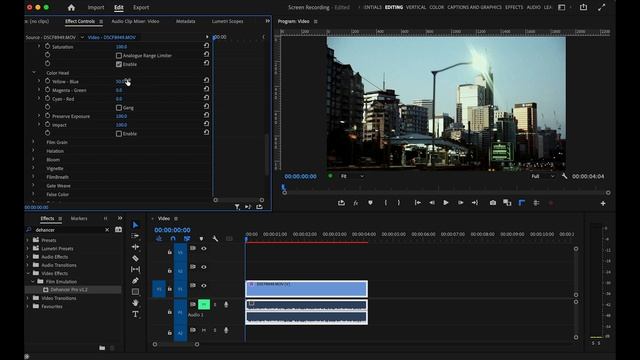Viewport: 640px width, 360px height.
Task: Select the Type tool
Action: point(136,314)
